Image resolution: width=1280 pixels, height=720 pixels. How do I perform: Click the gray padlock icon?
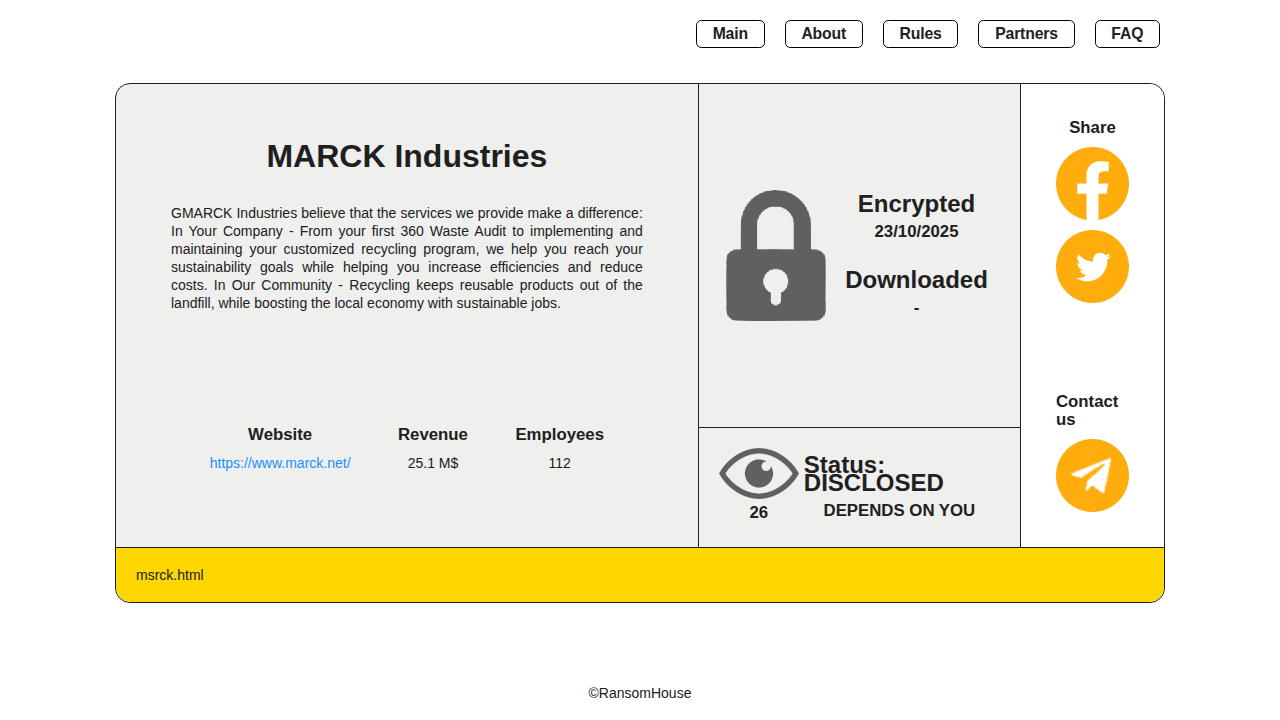point(776,257)
